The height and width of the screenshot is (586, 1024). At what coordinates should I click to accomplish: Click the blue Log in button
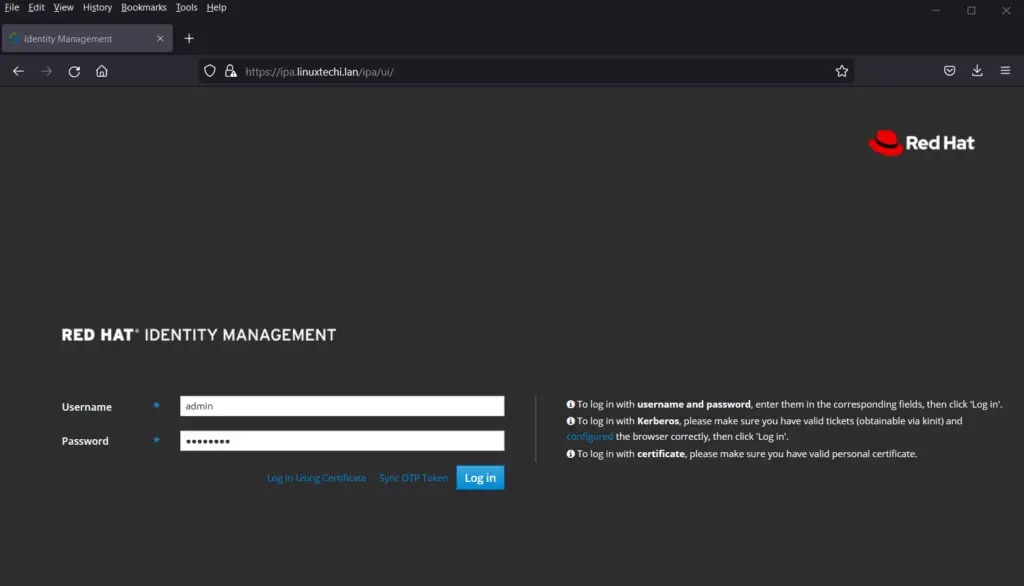pos(480,478)
